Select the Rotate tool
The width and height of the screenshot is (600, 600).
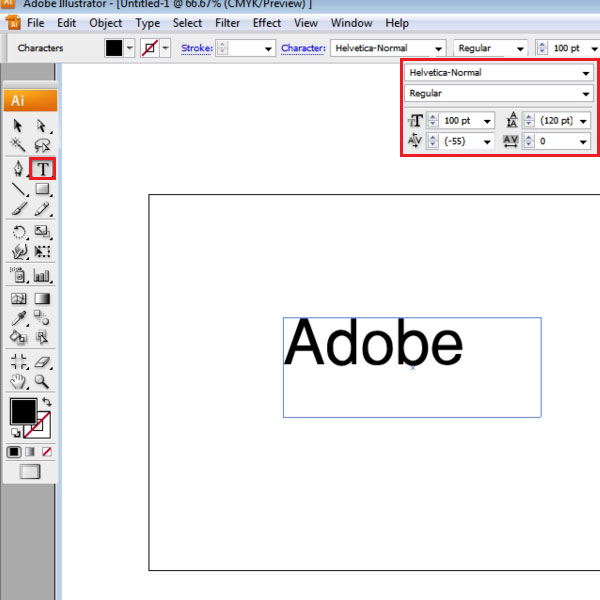coord(18,232)
